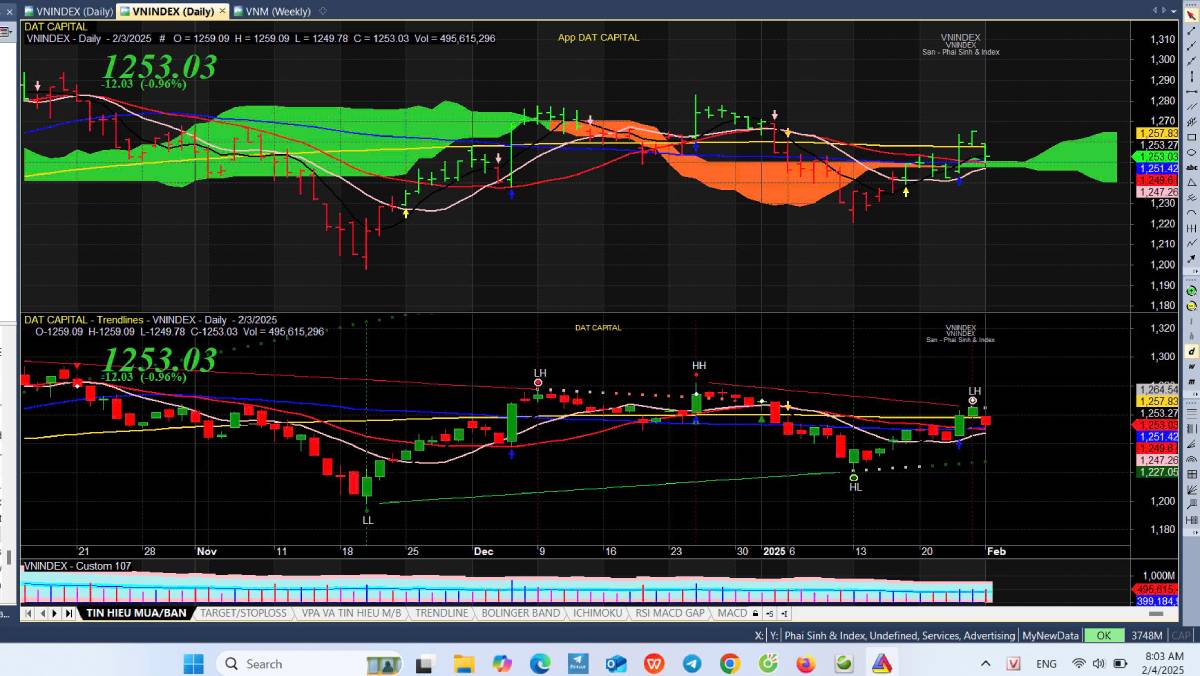Click the green OK status button
Image resolution: width=1200 pixels, height=676 pixels.
coord(1103,636)
